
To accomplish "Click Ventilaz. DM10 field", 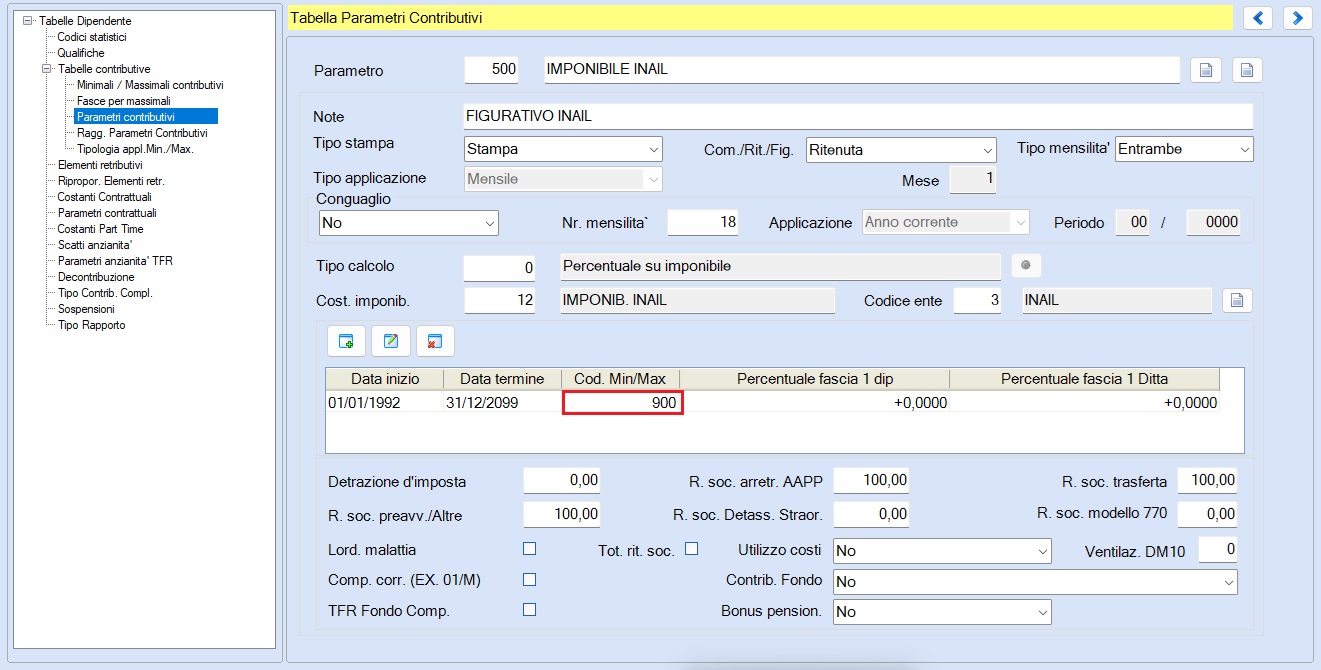I will pos(1219,550).
